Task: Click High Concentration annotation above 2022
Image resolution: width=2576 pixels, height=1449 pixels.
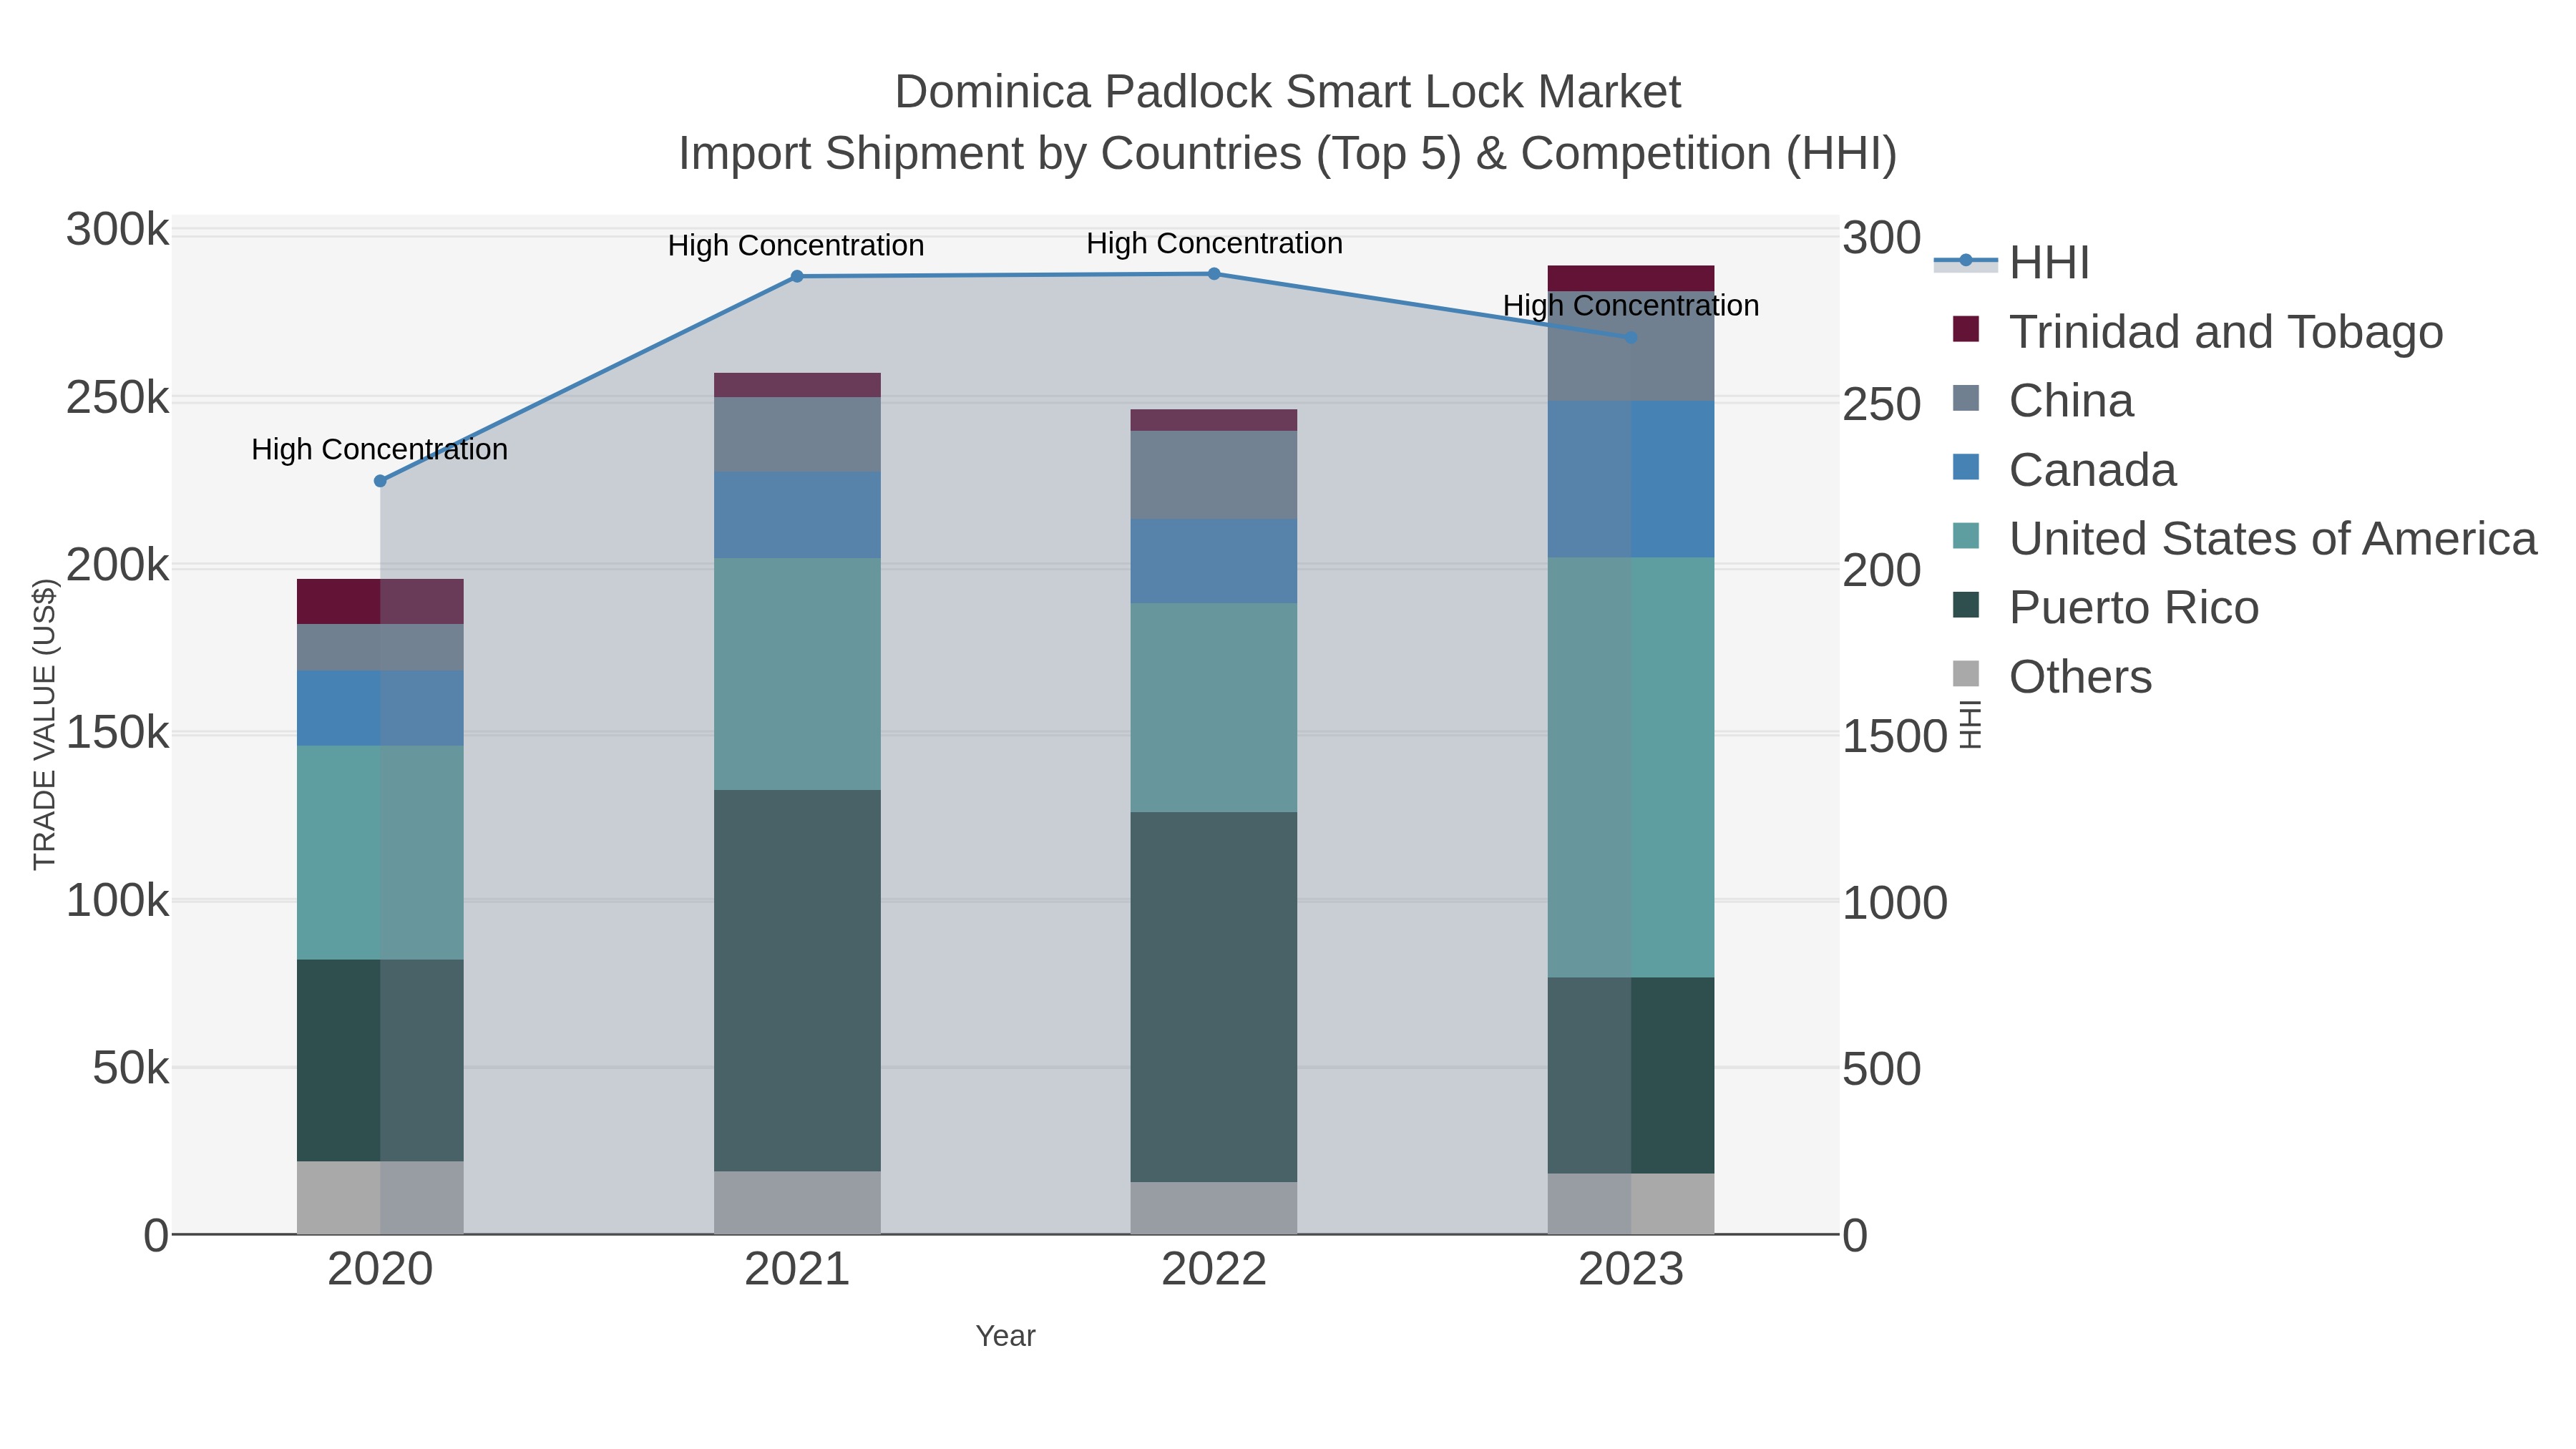Action: coord(1214,244)
